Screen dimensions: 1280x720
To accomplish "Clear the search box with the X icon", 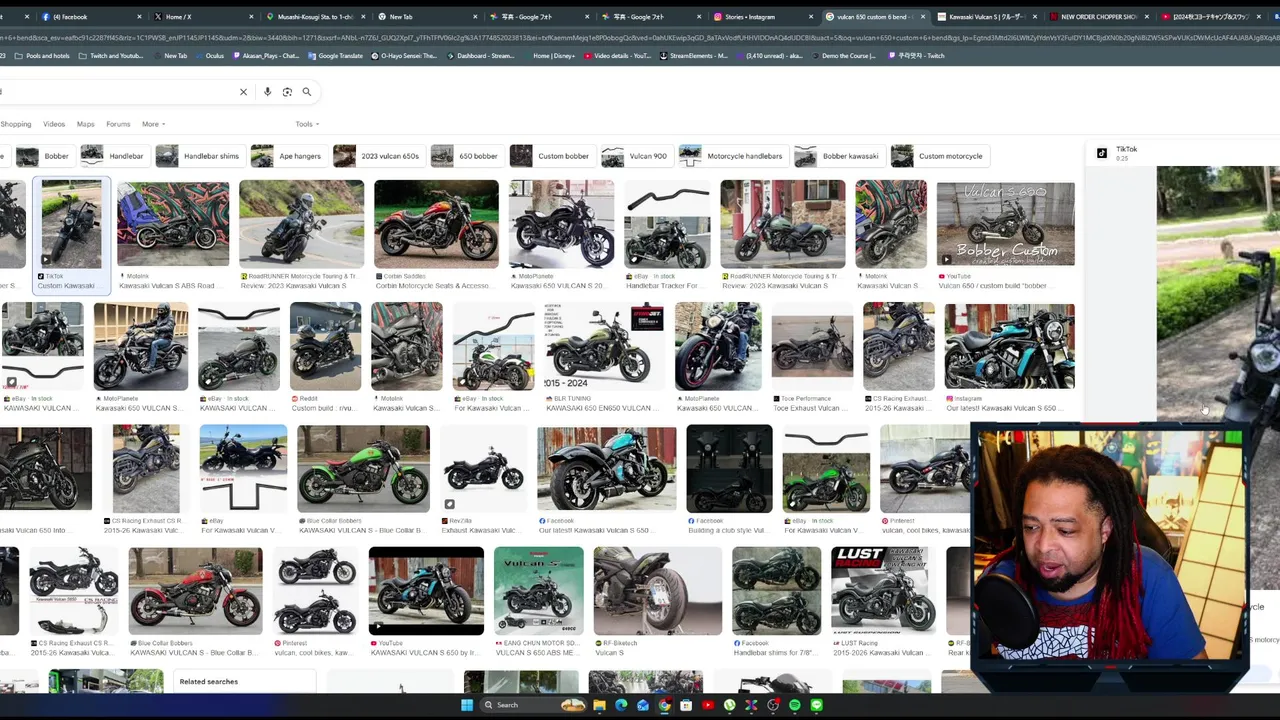I will [x=243, y=92].
